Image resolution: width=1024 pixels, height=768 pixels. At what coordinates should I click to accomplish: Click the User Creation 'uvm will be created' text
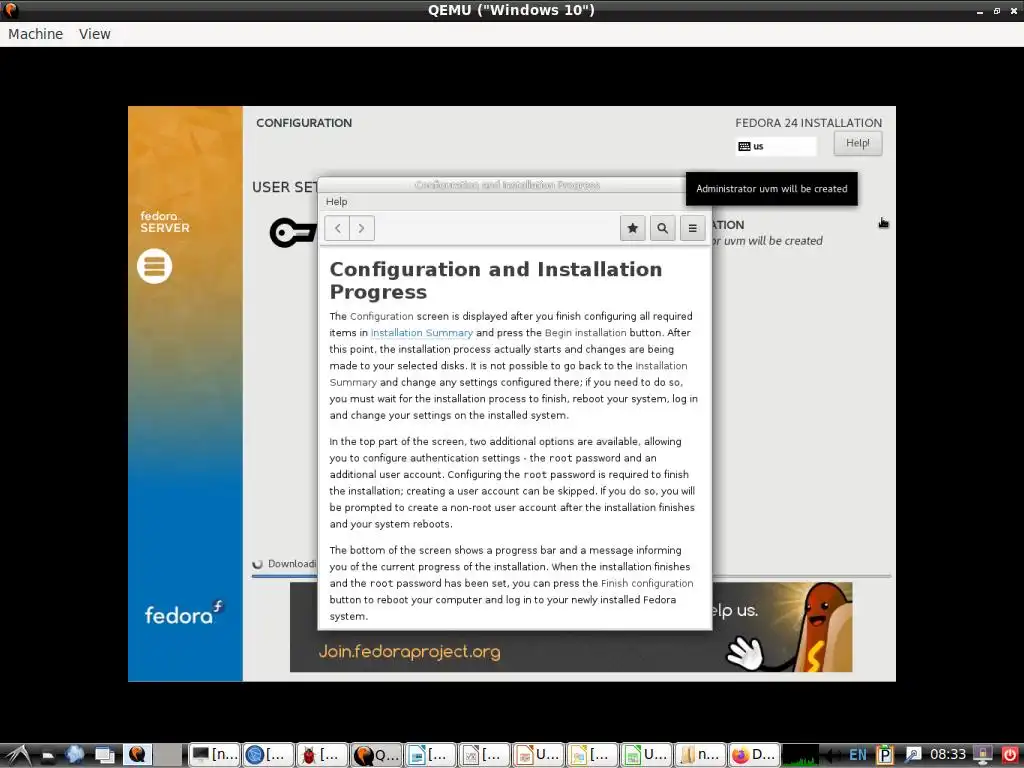point(767,241)
